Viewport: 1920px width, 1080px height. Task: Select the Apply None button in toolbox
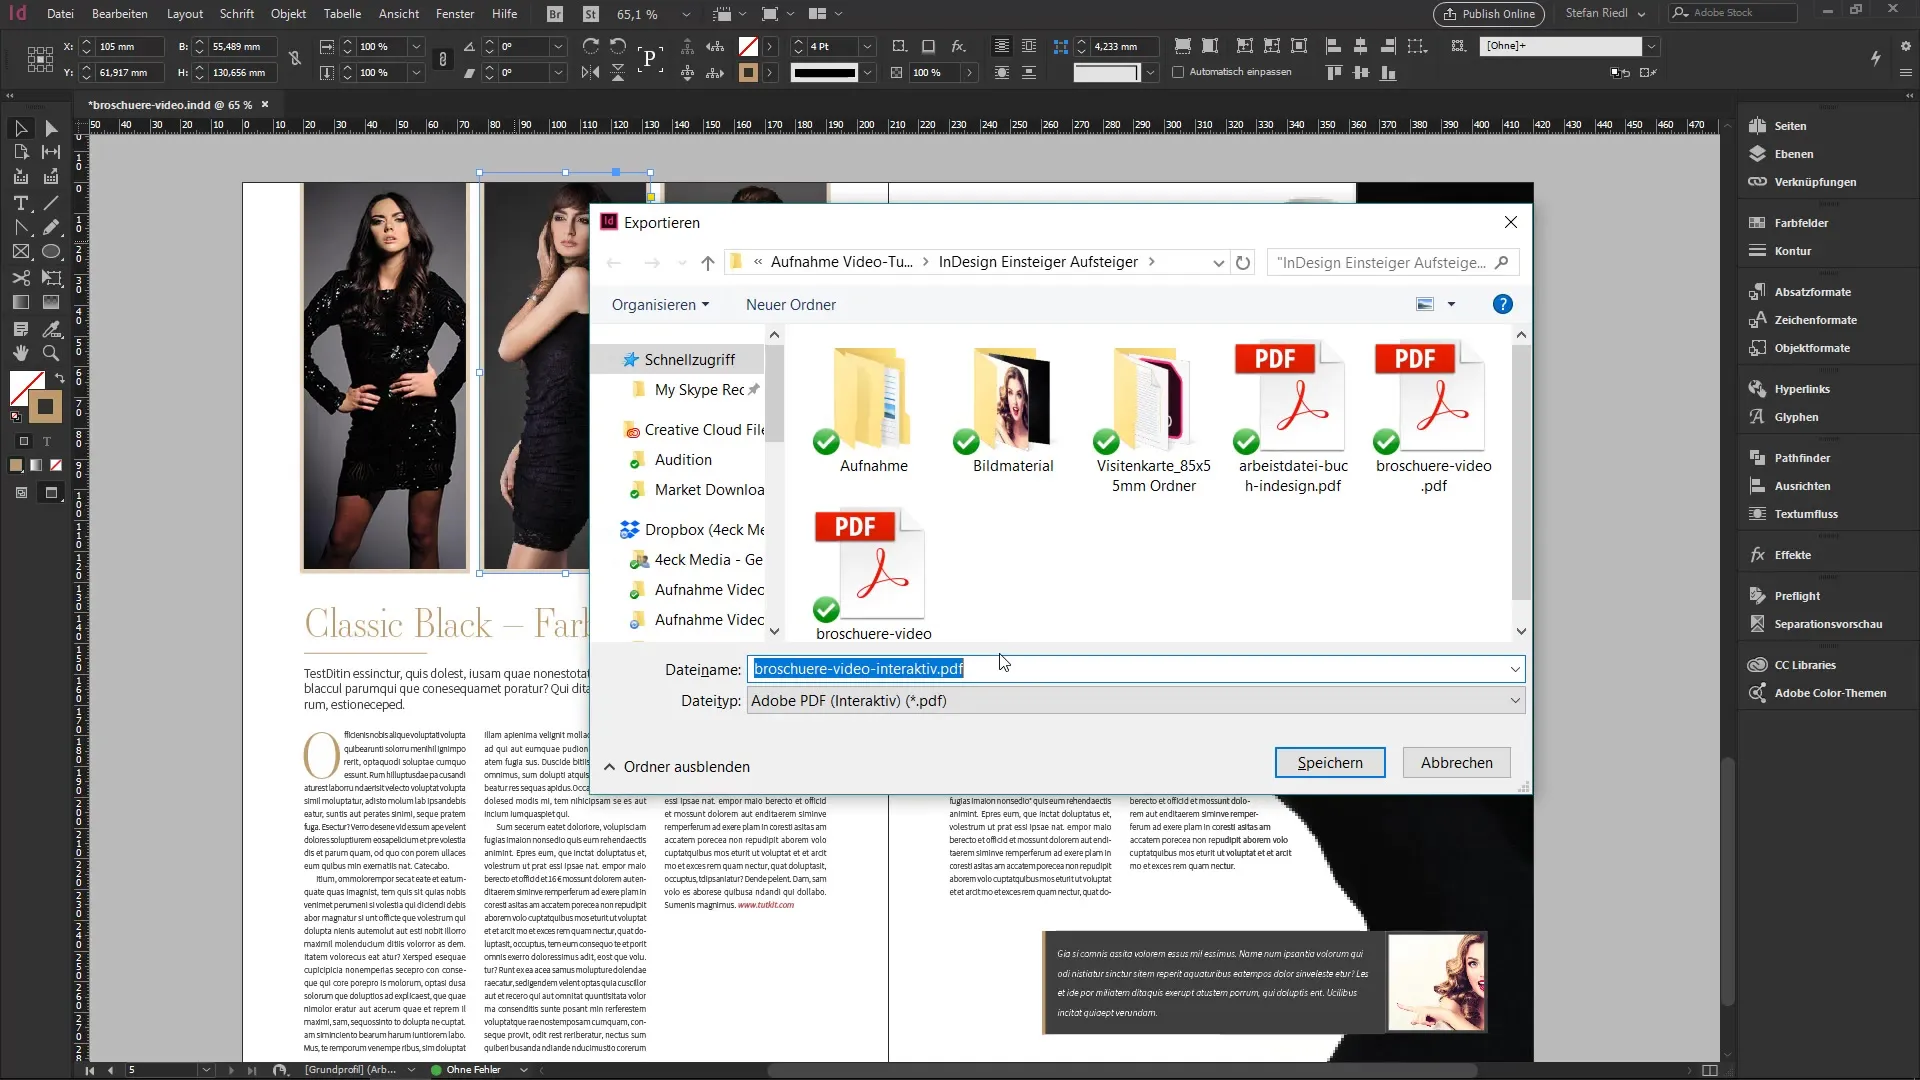[x=56, y=465]
